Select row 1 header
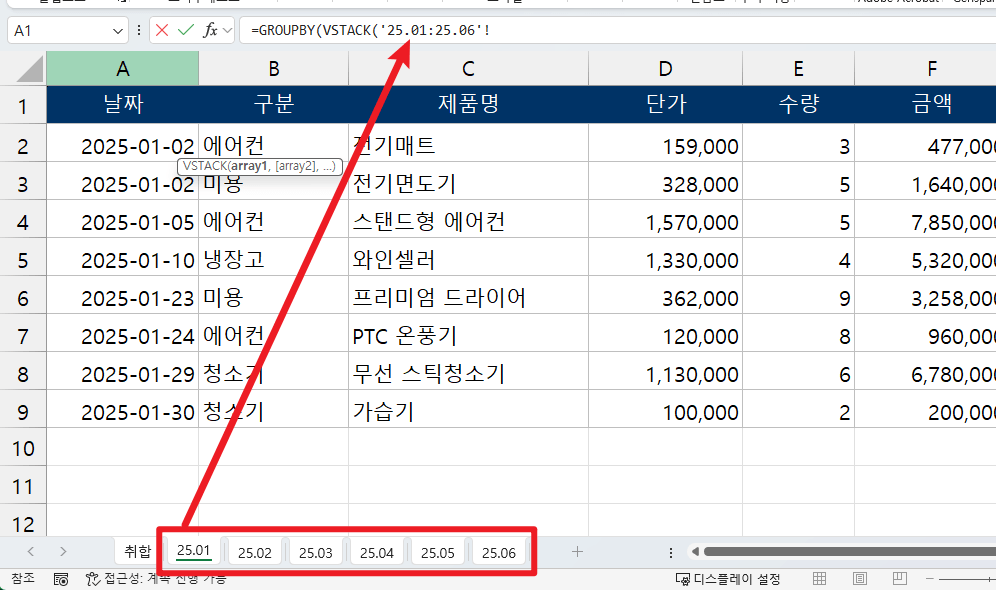The height and width of the screenshot is (590, 996). (x=23, y=105)
